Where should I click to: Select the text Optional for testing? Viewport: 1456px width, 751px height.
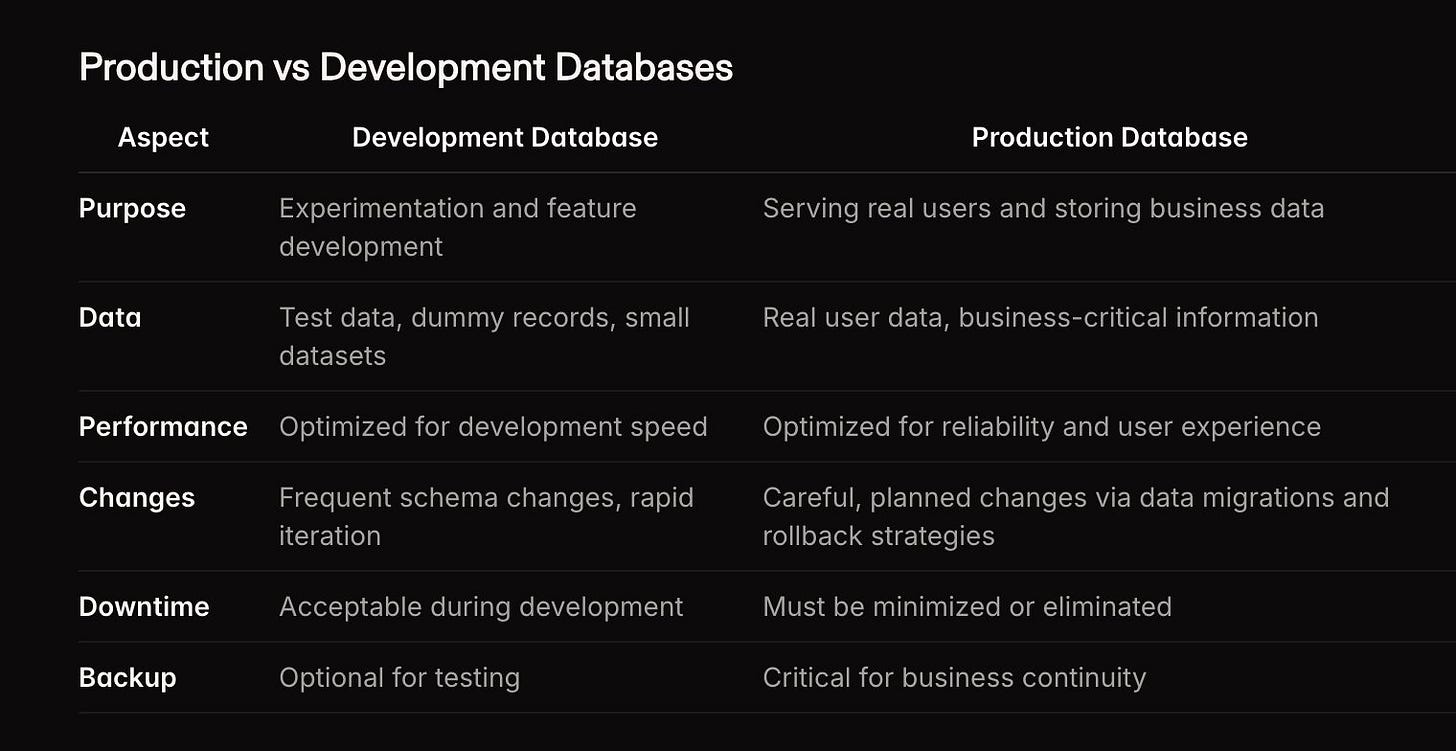399,678
